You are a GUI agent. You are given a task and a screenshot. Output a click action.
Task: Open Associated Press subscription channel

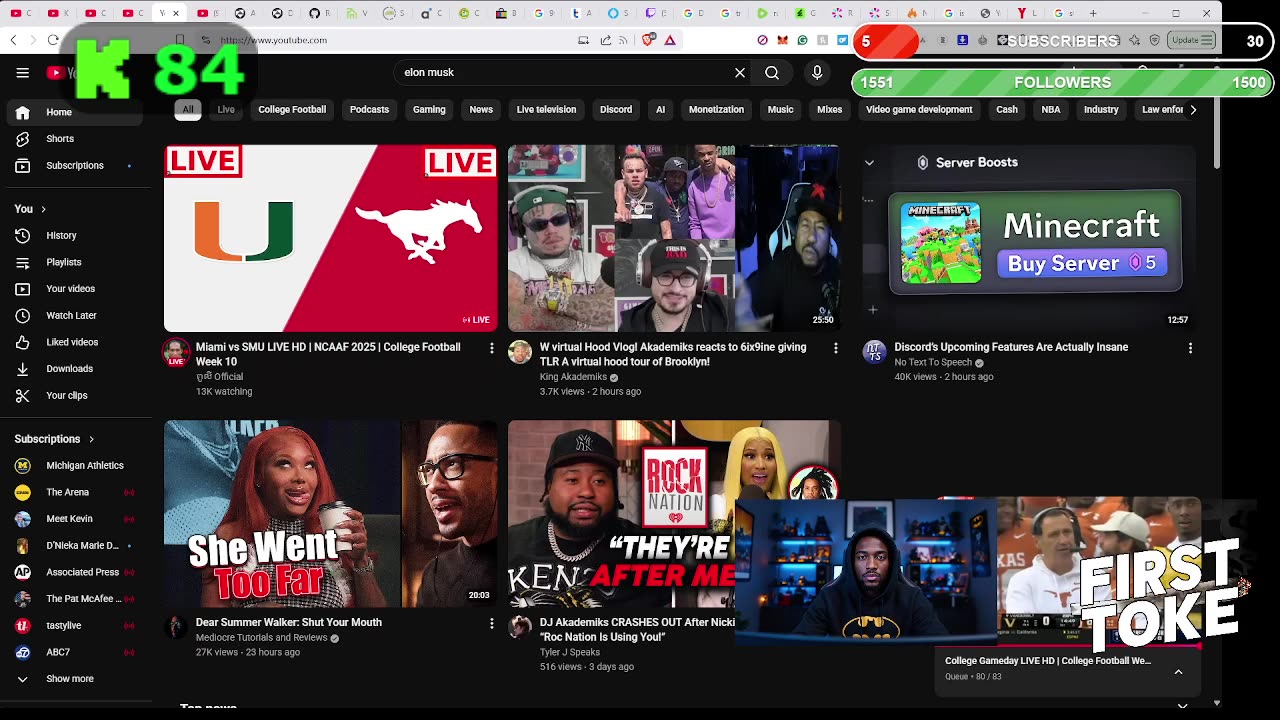(76, 572)
